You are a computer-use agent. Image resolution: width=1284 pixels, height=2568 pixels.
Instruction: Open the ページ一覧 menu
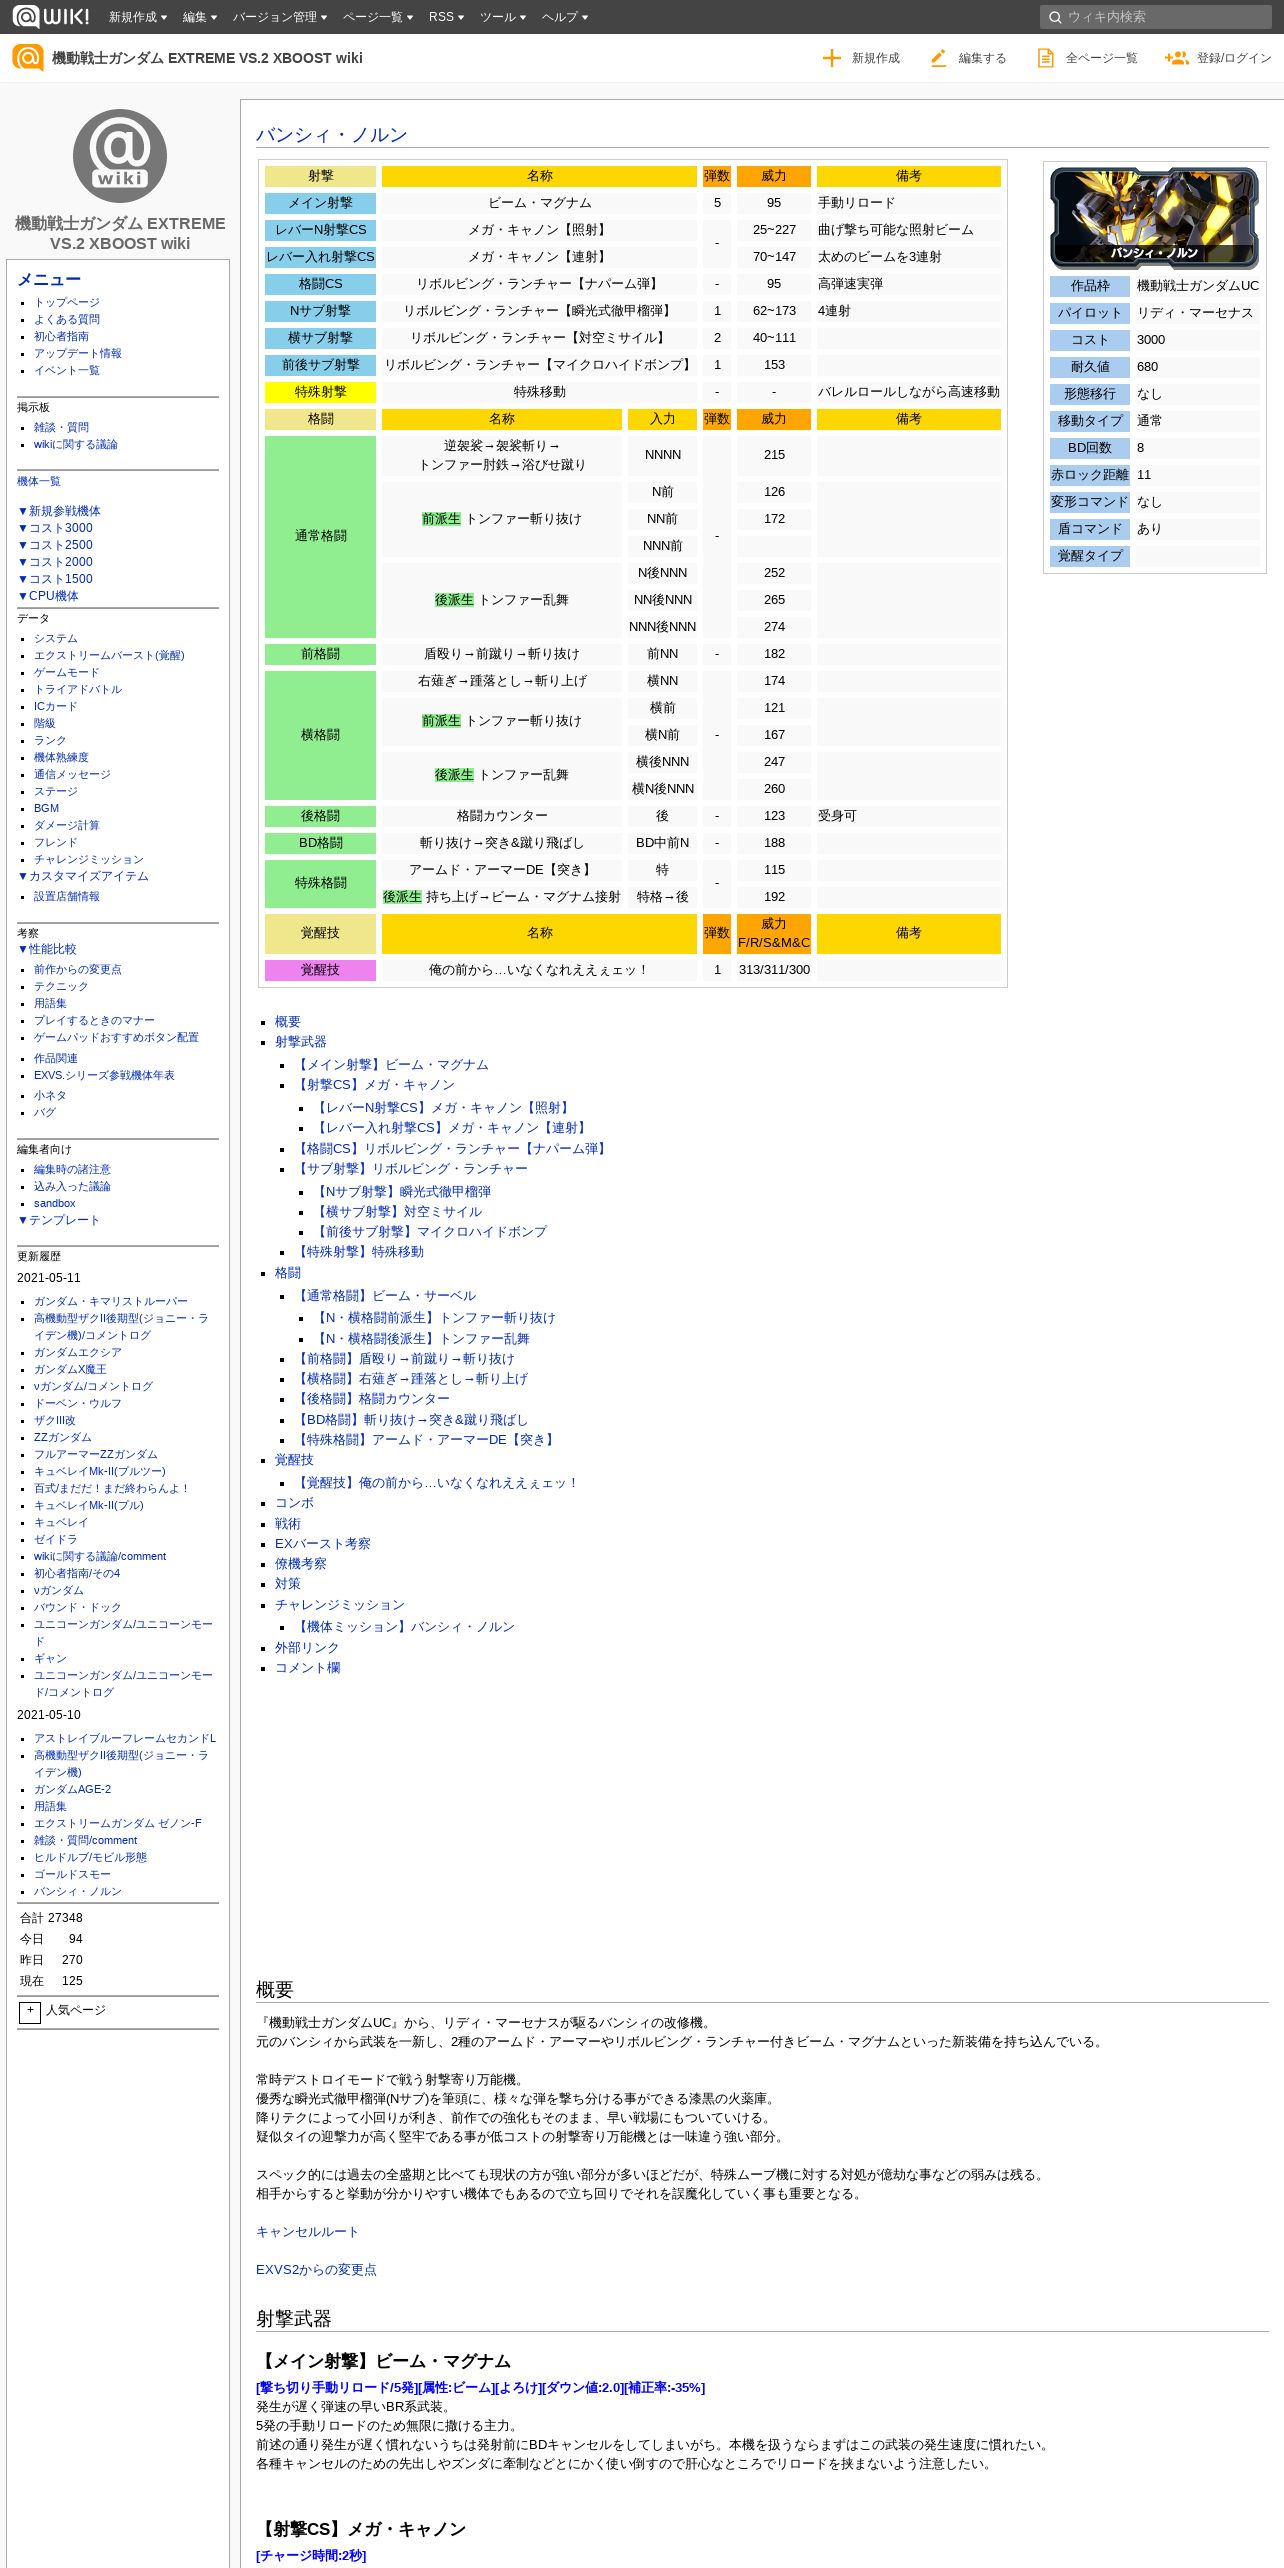[378, 17]
